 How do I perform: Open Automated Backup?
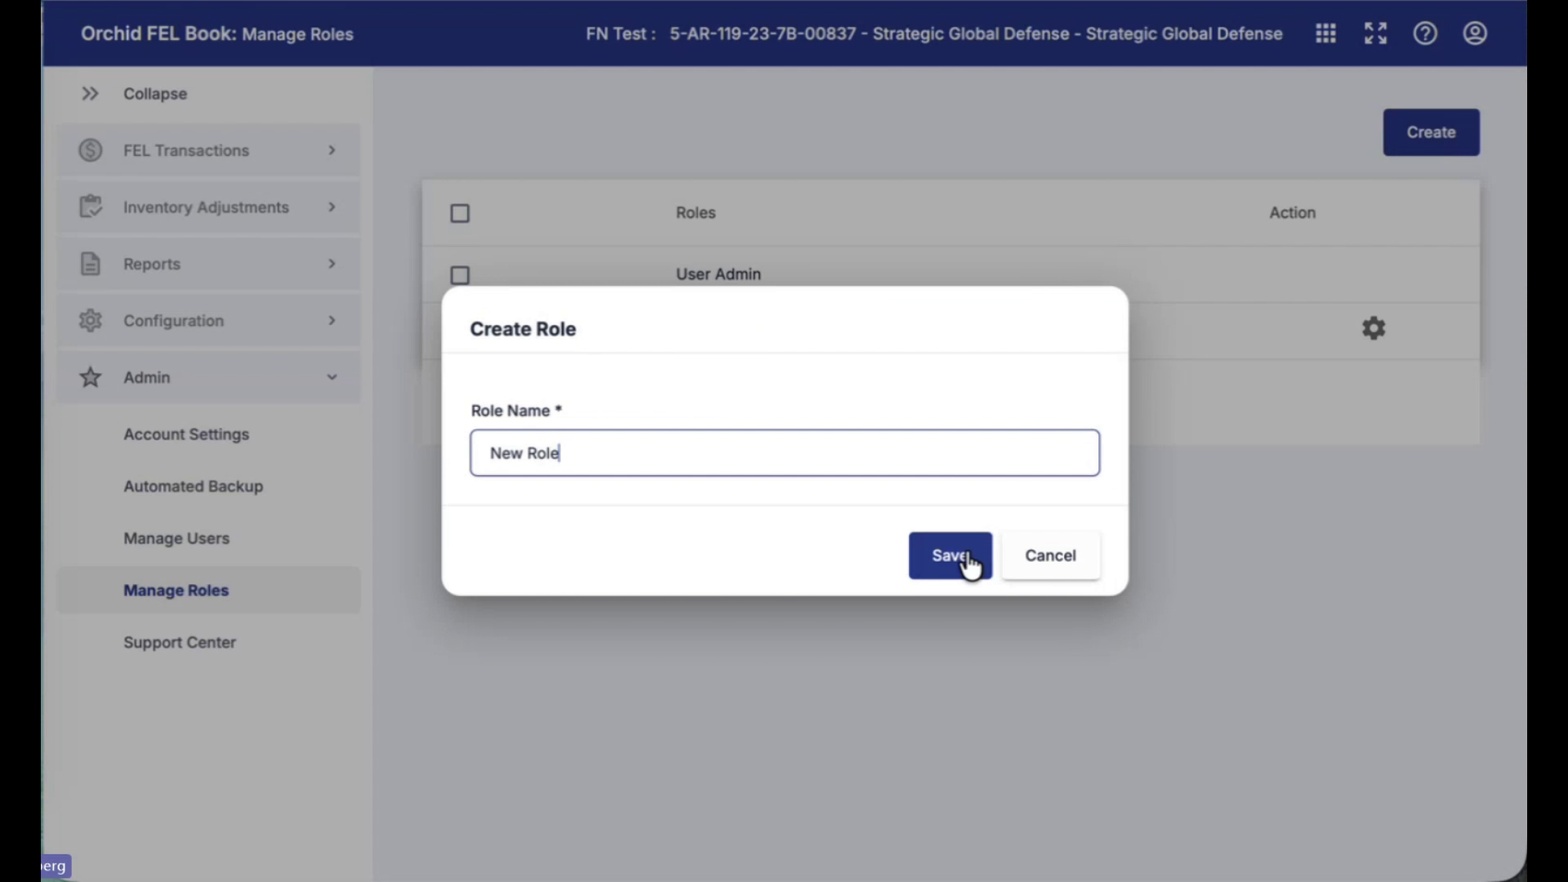(193, 486)
